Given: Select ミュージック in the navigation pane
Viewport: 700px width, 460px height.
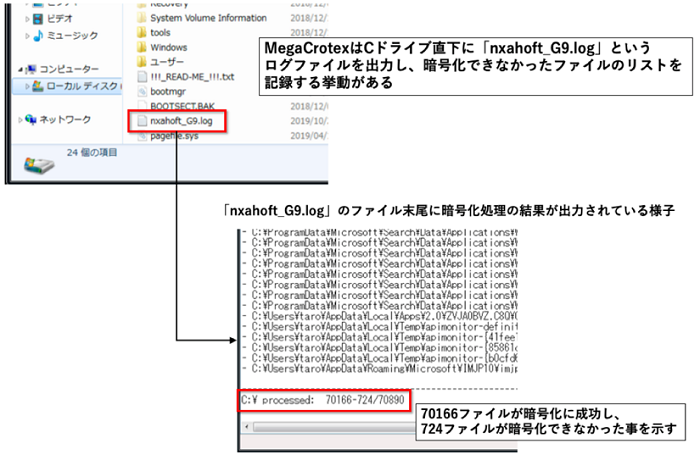Looking at the screenshot, I should tap(73, 36).
